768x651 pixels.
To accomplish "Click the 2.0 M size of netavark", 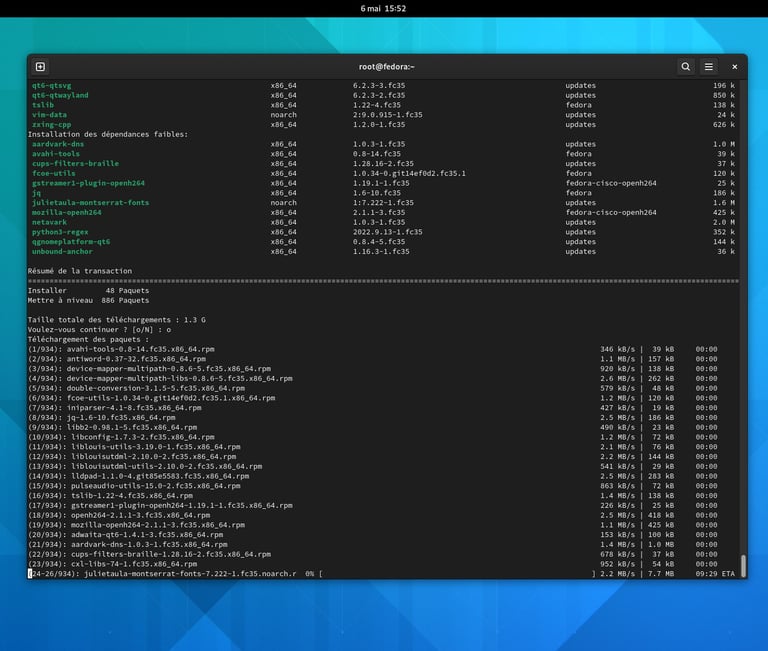I will pyautogui.click(x=724, y=222).
